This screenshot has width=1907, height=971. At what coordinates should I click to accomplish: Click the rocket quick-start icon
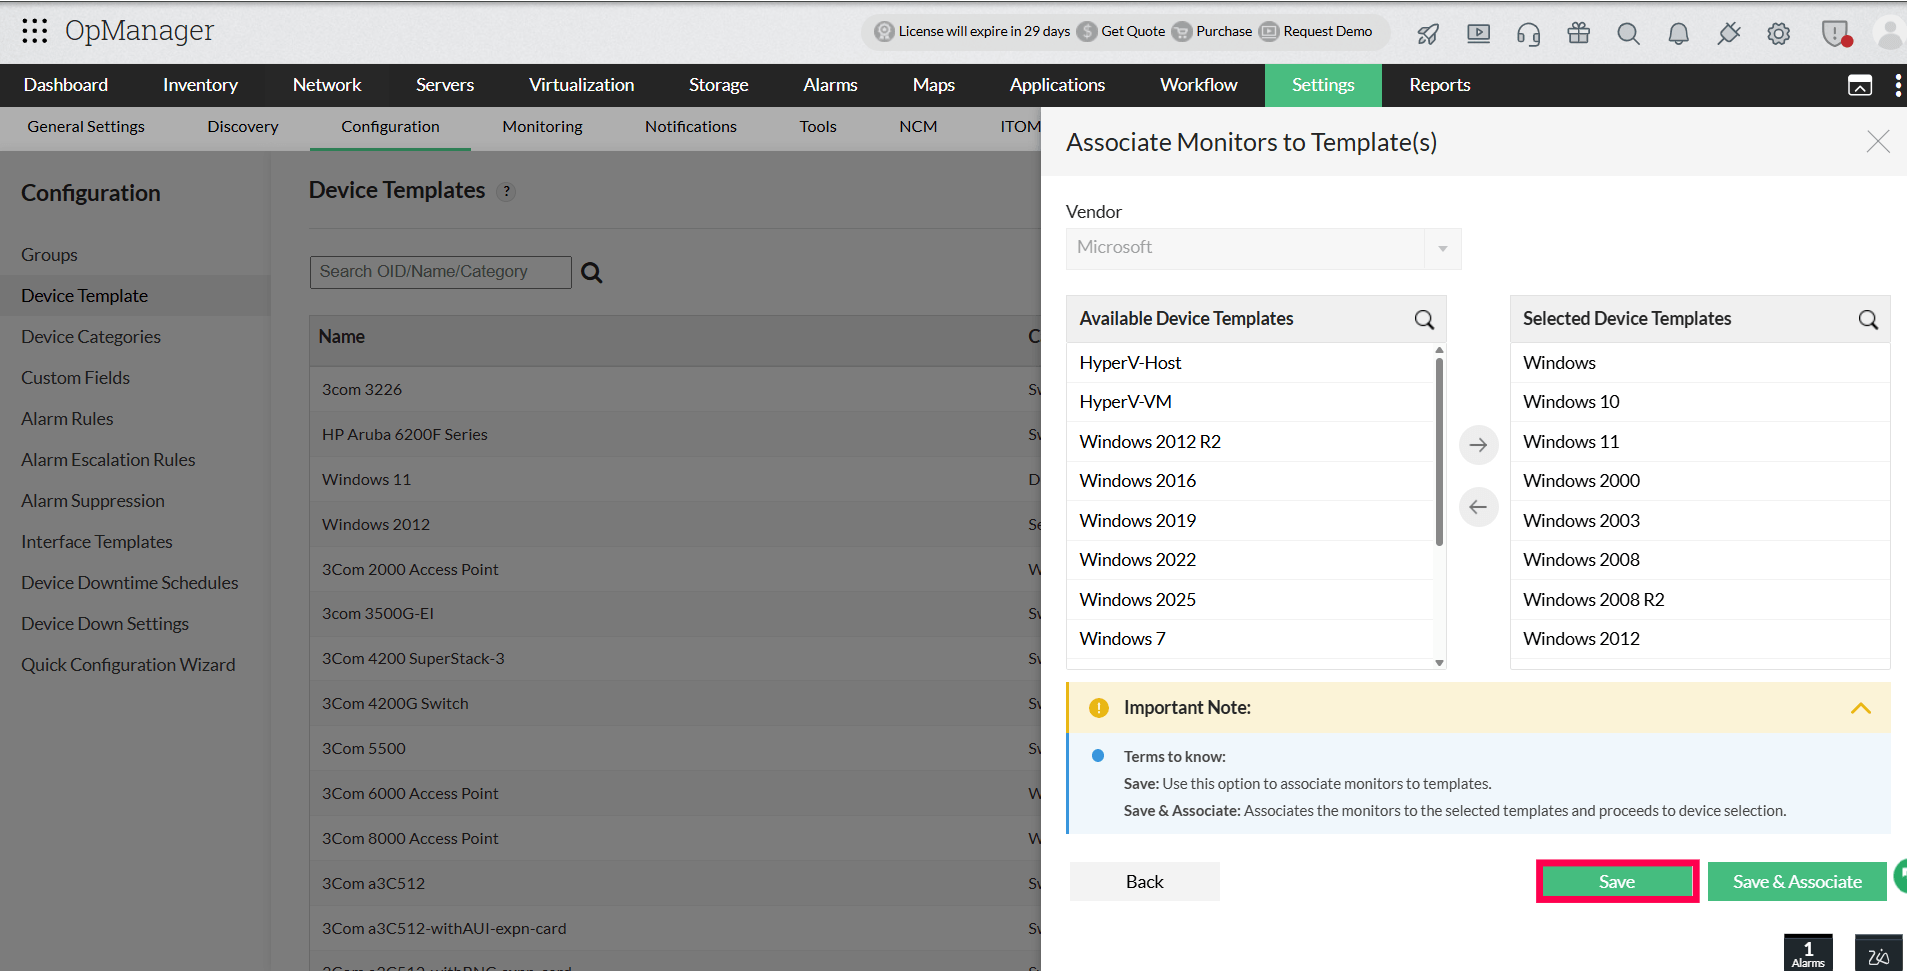pyautogui.click(x=1428, y=34)
